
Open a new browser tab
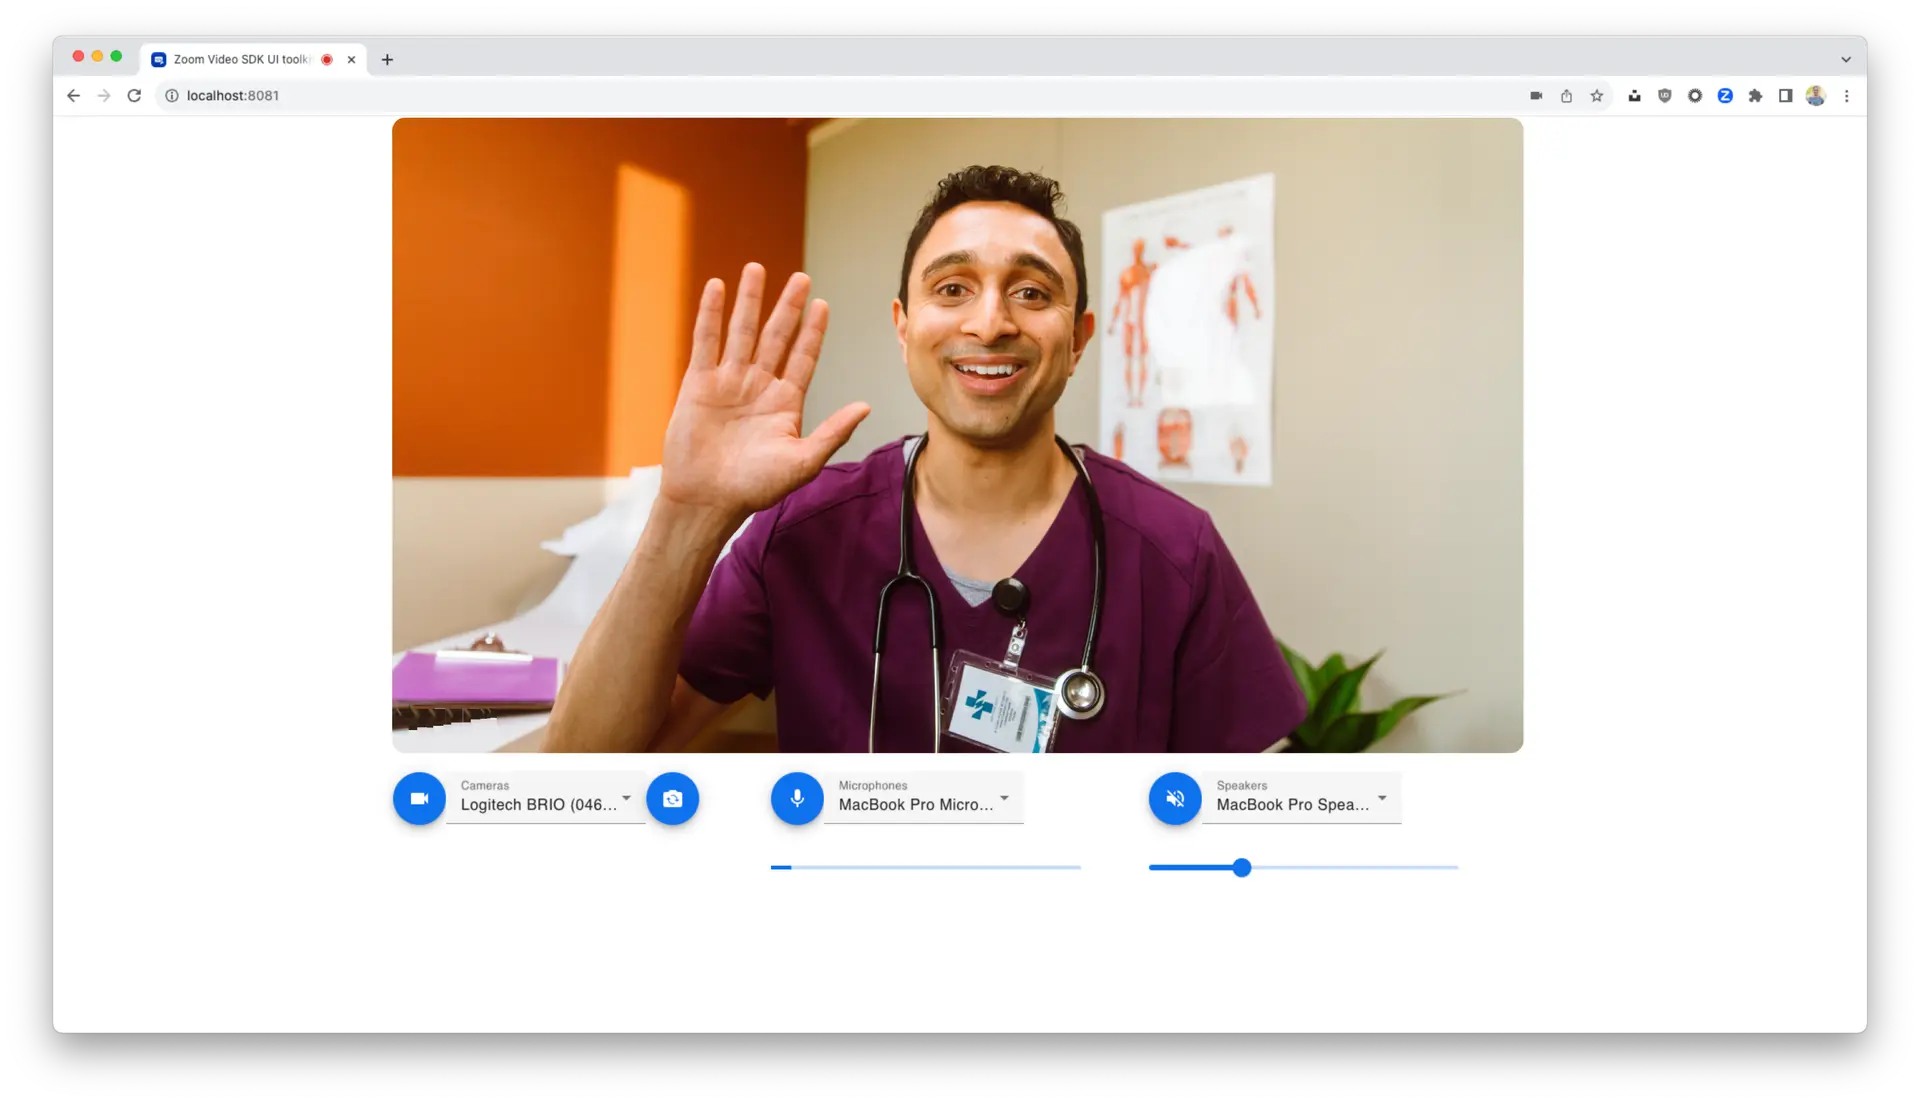coord(387,59)
